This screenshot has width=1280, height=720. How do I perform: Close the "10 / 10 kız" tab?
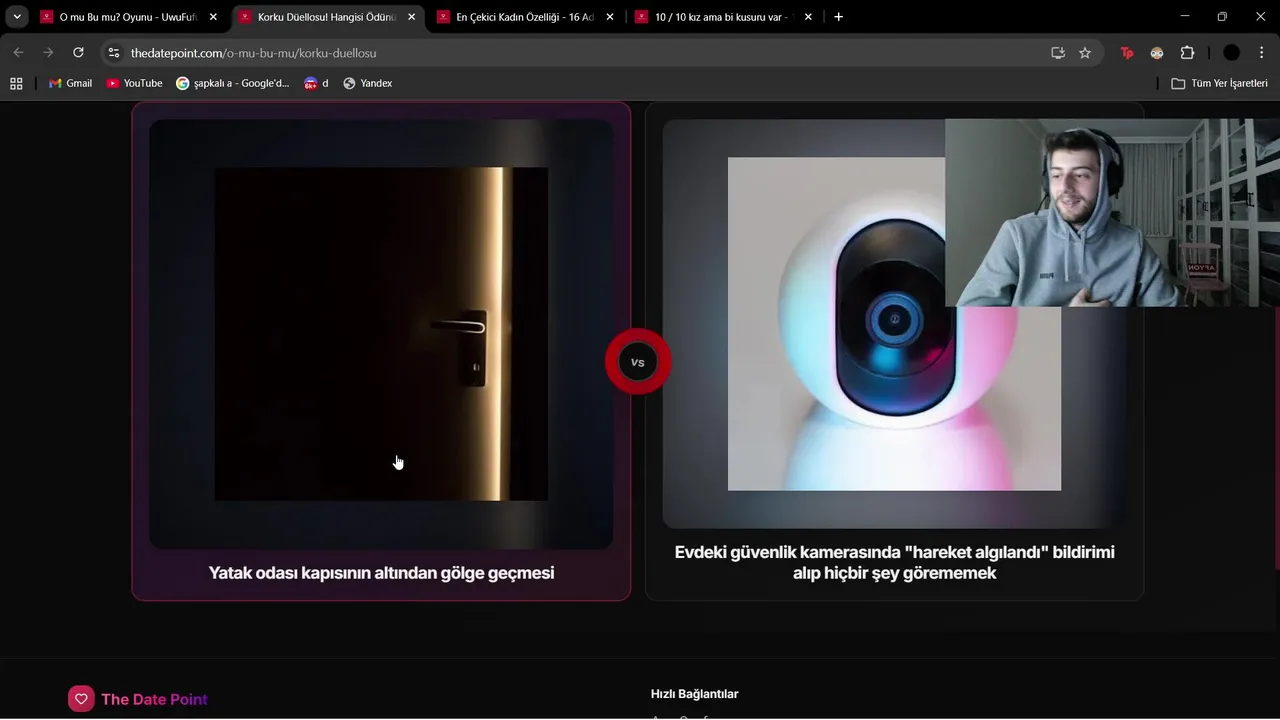pos(808,17)
